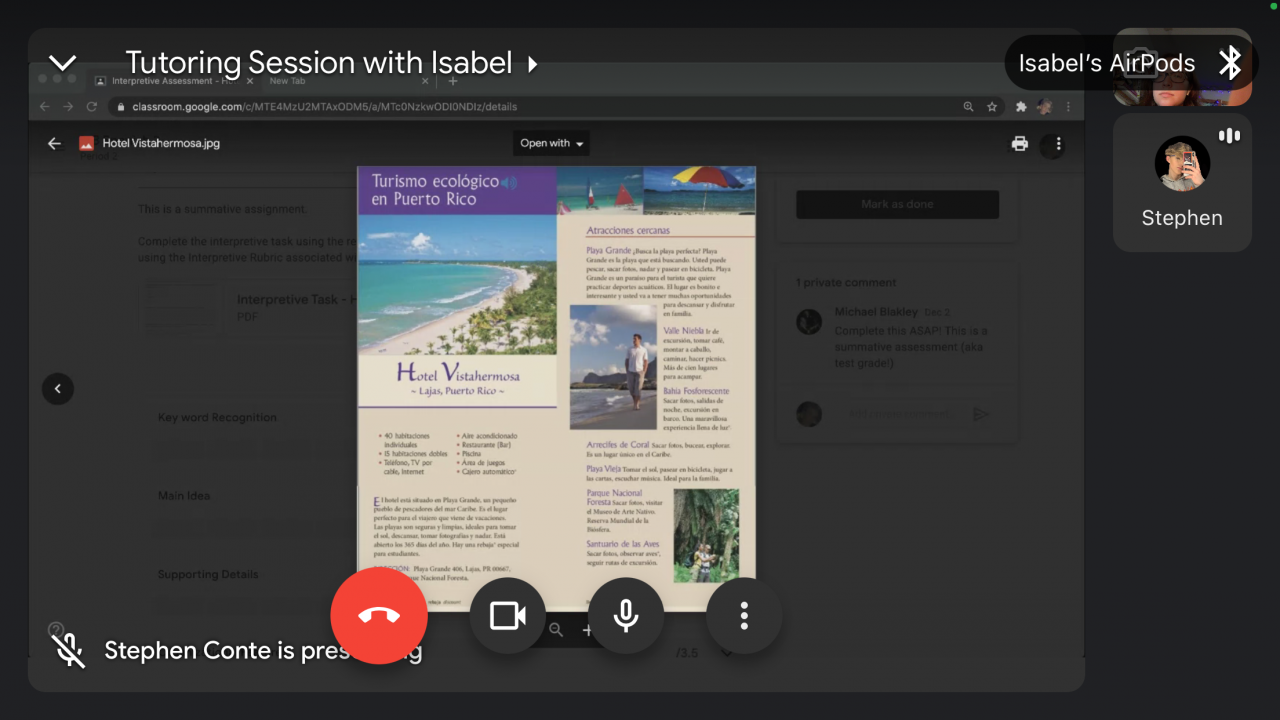Open a new Chrome tab with plus
This screenshot has width=1280, height=720.
click(453, 81)
